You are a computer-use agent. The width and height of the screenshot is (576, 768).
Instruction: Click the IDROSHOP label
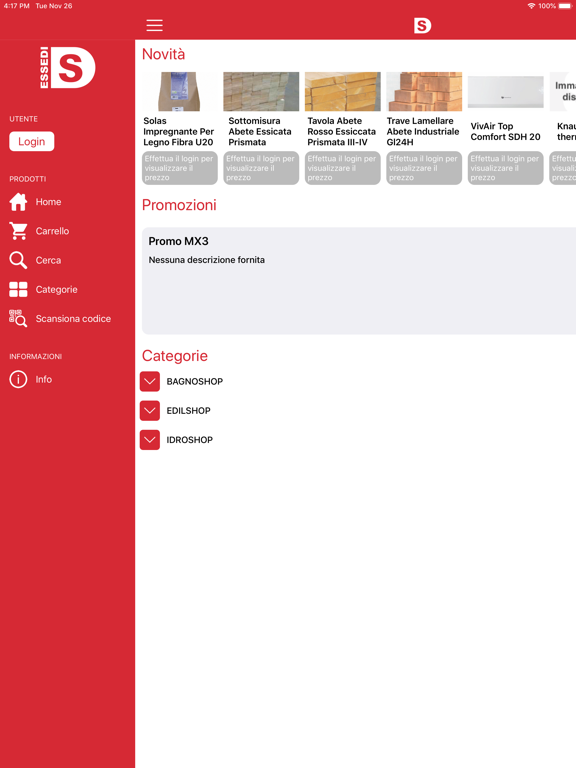click(x=190, y=440)
